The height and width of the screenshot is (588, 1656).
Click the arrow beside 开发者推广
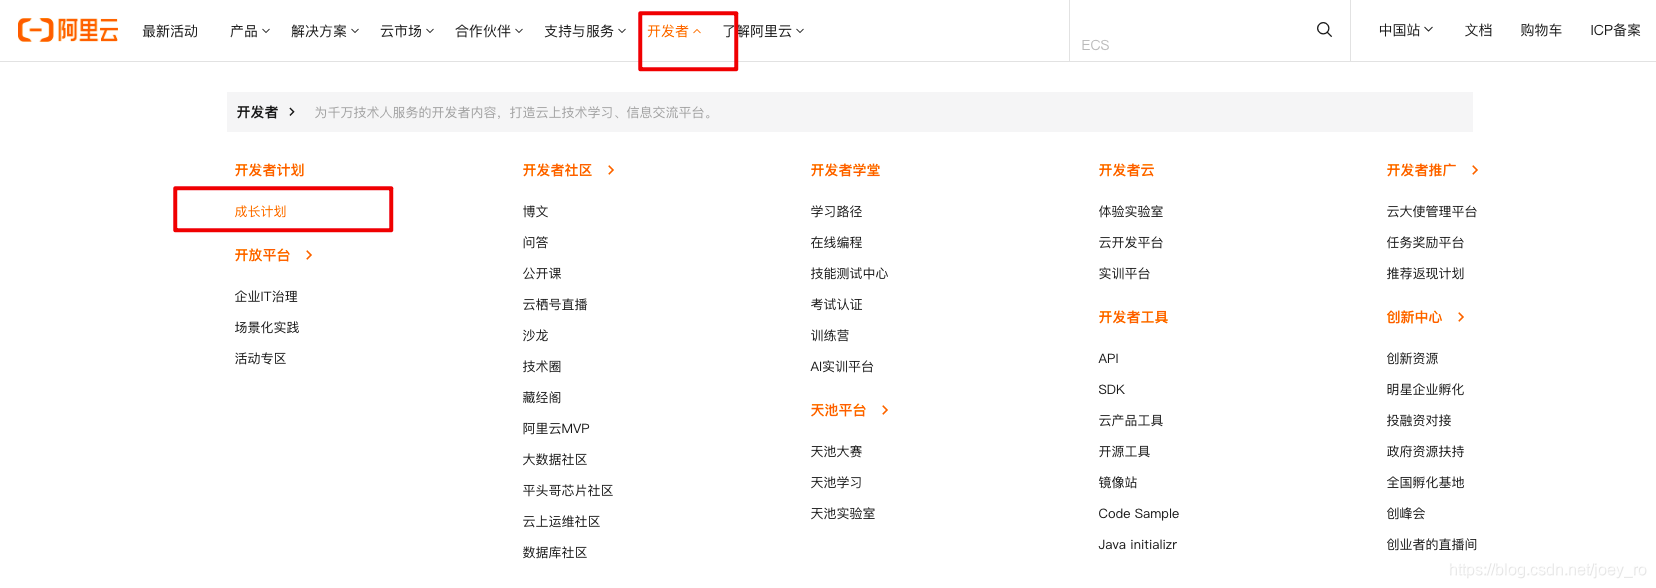(x=1475, y=170)
